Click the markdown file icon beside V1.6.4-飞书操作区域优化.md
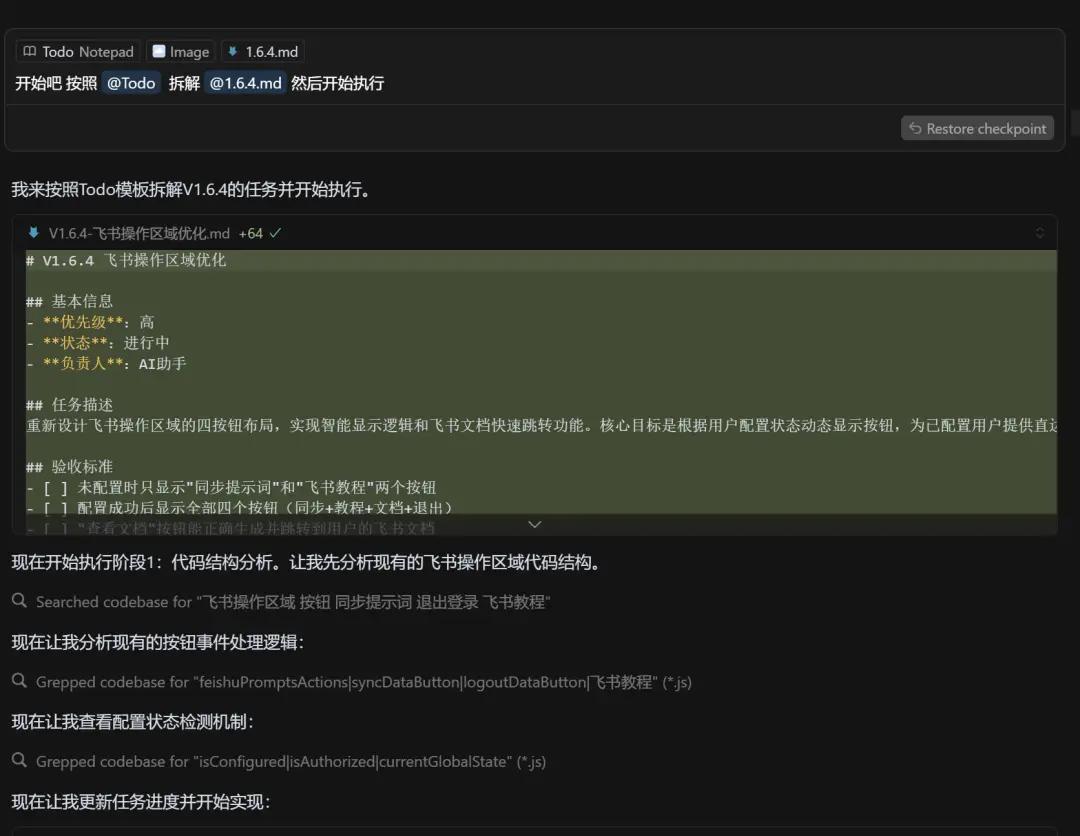The height and width of the screenshot is (836, 1080). (34, 233)
